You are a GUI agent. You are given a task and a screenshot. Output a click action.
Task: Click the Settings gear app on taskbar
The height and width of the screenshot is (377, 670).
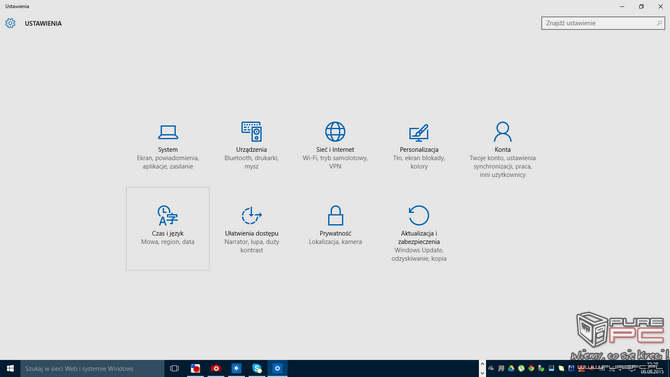pyautogui.click(x=277, y=368)
